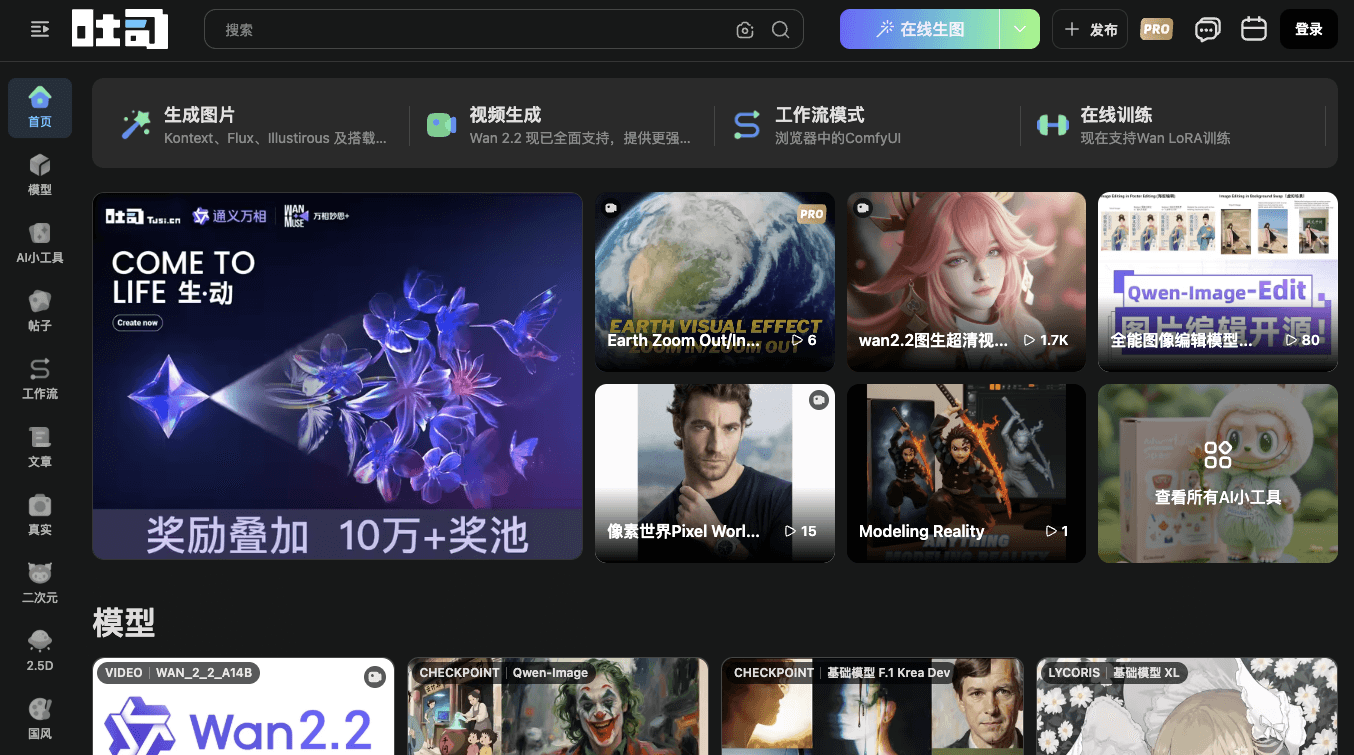Open the 全能图像编辑模型 Qwen-Image-Edit card
Viewport: 1354px width, 755px height.
1218,282
